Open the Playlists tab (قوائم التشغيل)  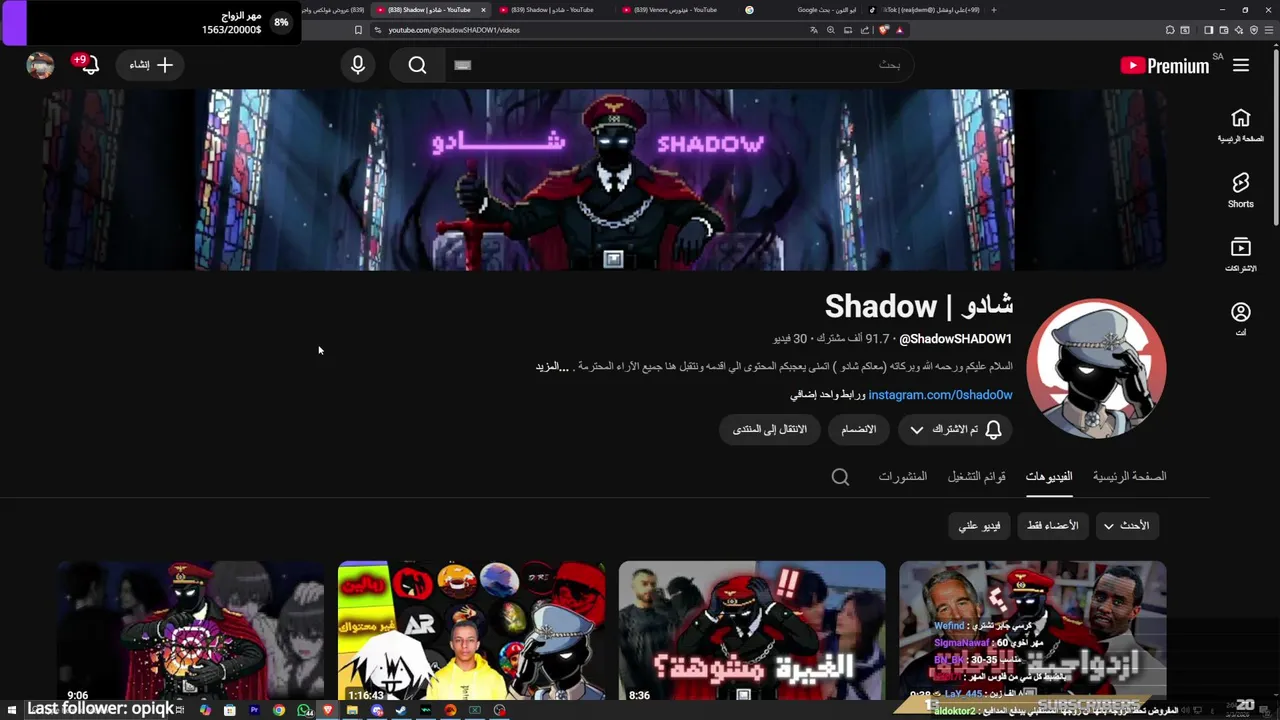tap(977, 477)
